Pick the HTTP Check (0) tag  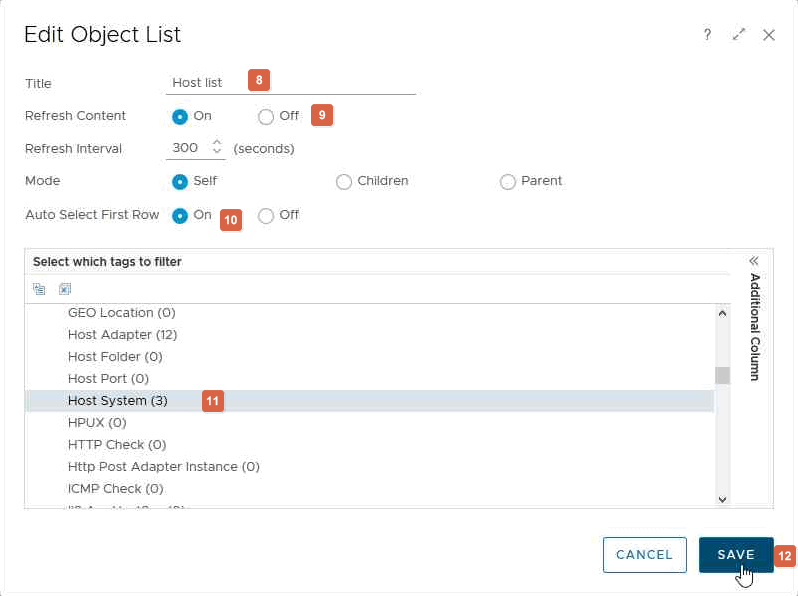point(117,445)
